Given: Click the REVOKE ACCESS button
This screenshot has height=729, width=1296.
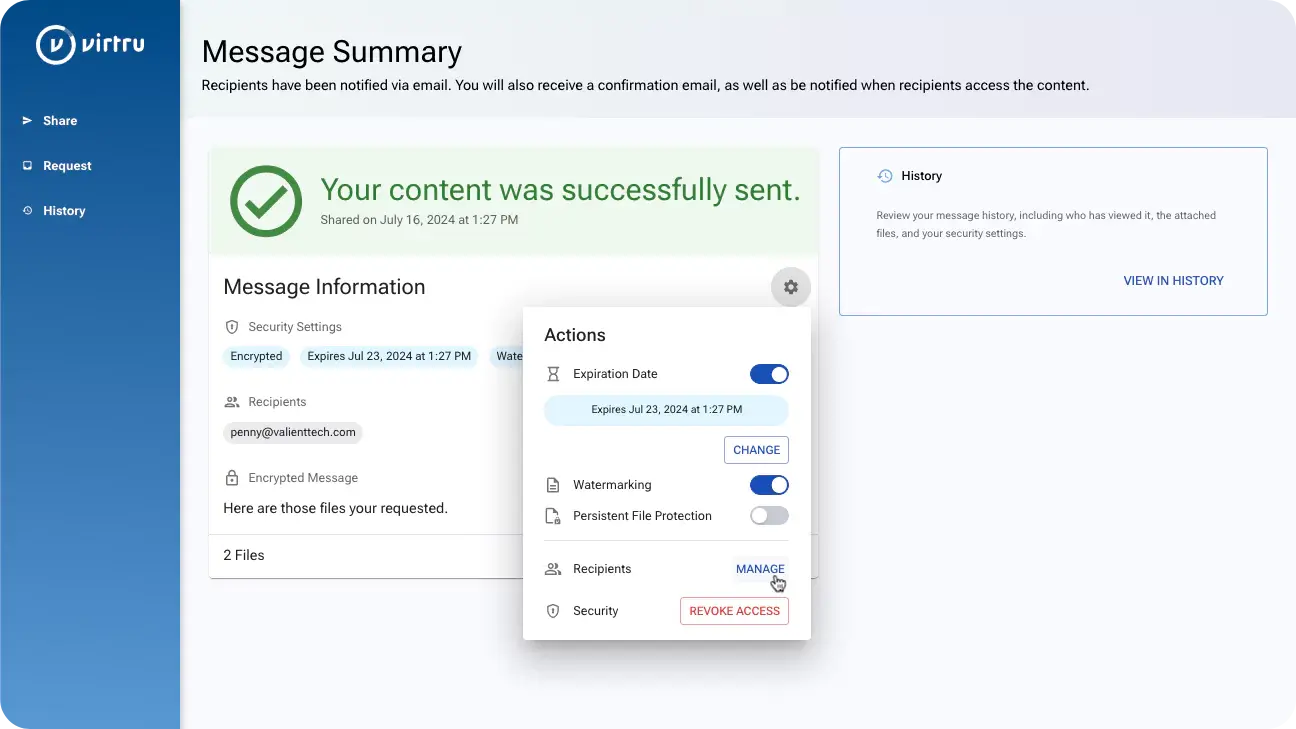Looking at the screenshot, I should (x=734, y=611).
